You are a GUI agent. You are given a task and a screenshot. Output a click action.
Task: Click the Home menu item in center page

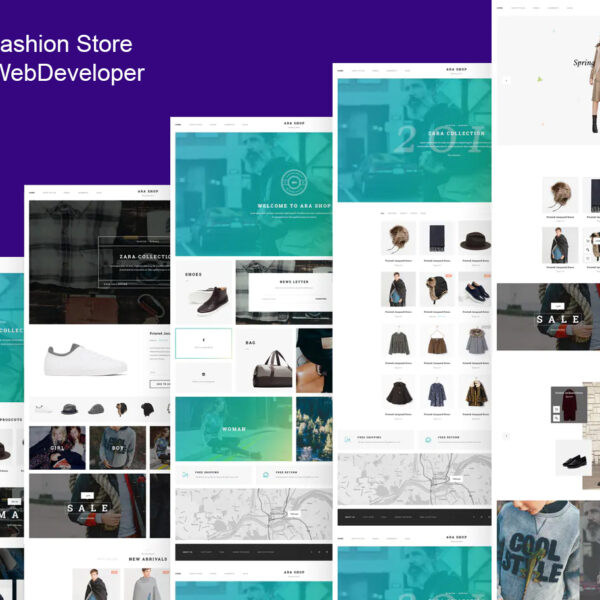[x=179, y=125]
